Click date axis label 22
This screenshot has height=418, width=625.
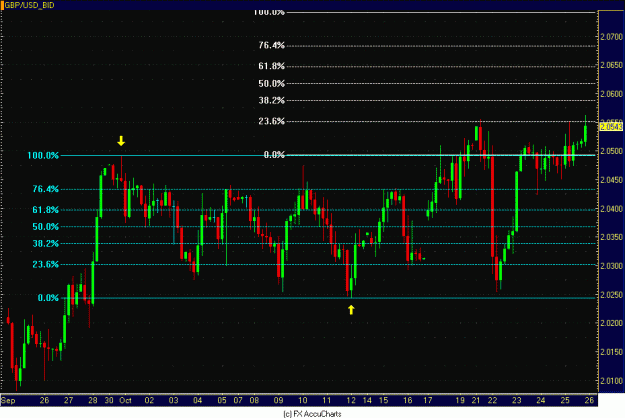tap(492, 400)
